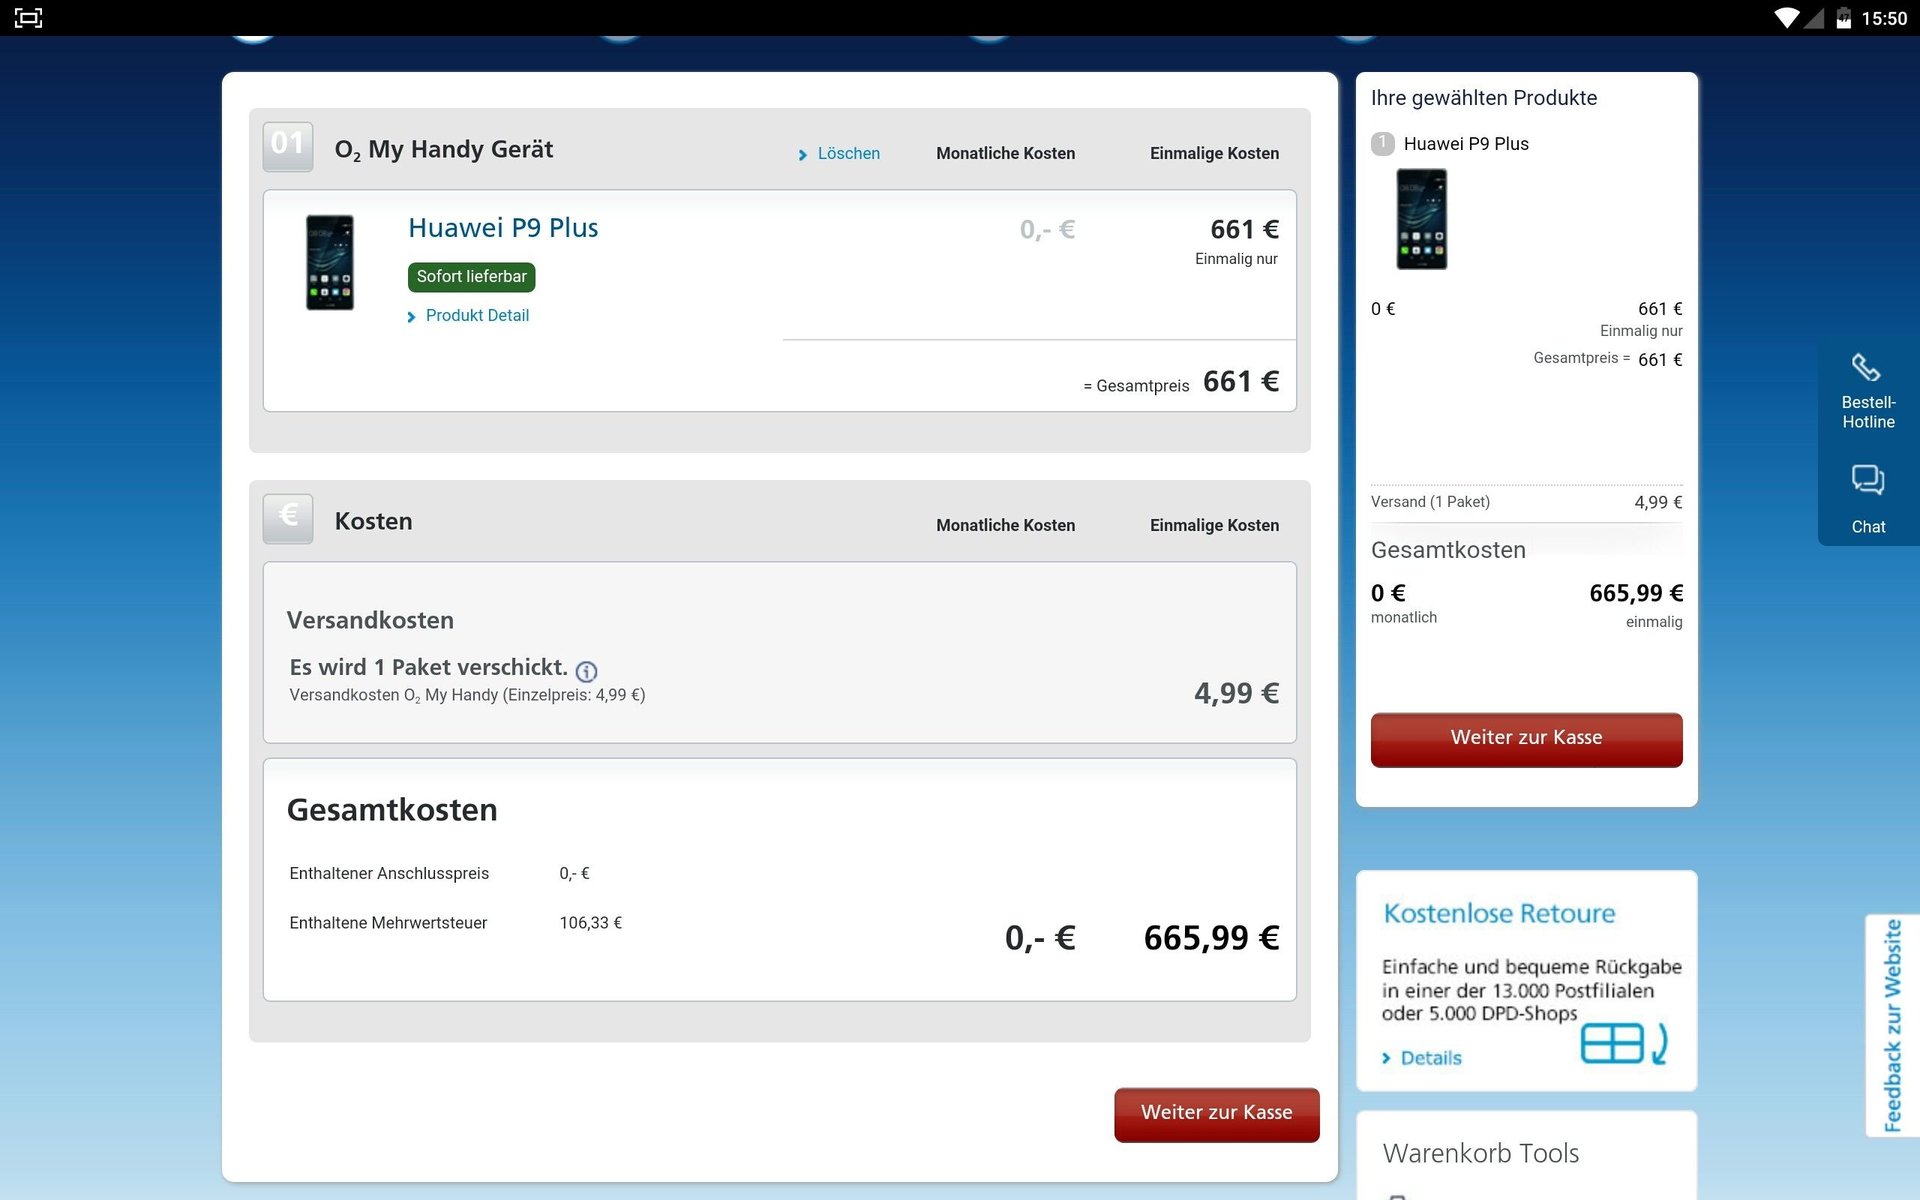Screen dimensions: 1920x1200
Task: Open the Chat speech bubble icon
Action: pos(1867,480)
